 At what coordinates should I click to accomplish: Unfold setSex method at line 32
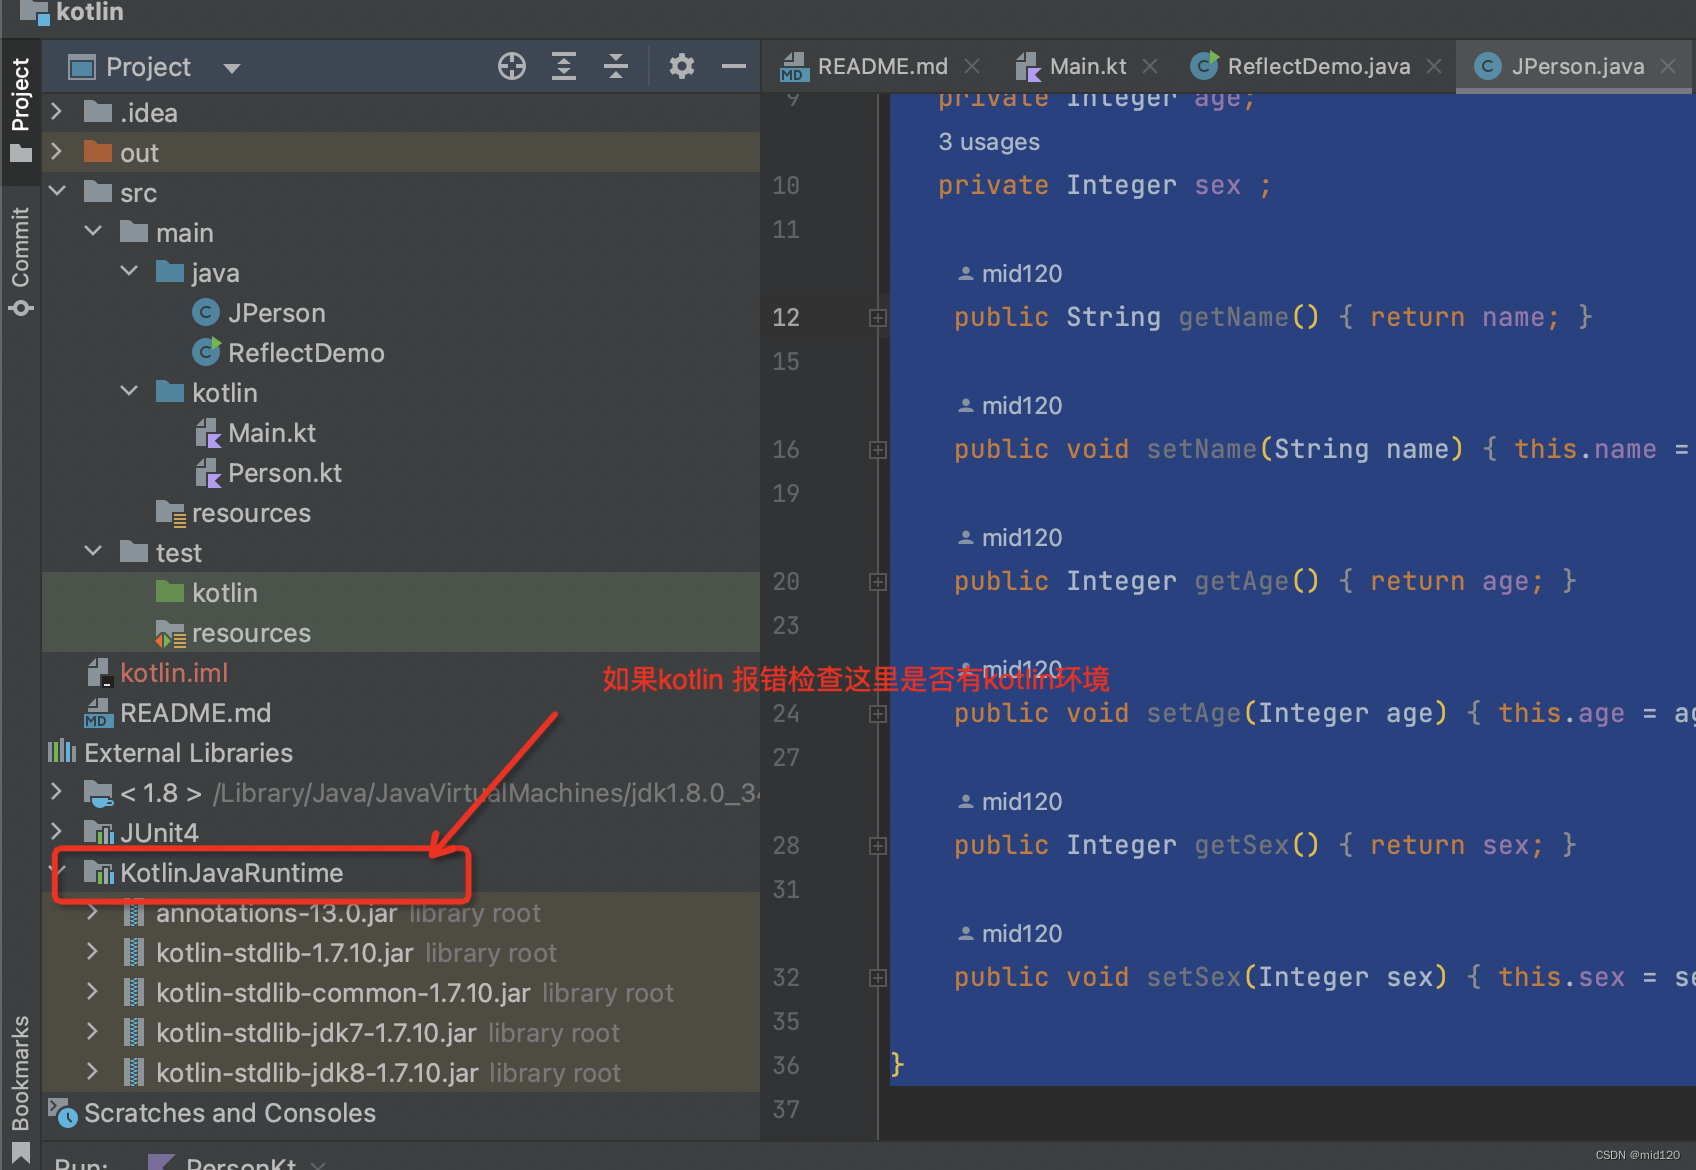pos(878,978)
